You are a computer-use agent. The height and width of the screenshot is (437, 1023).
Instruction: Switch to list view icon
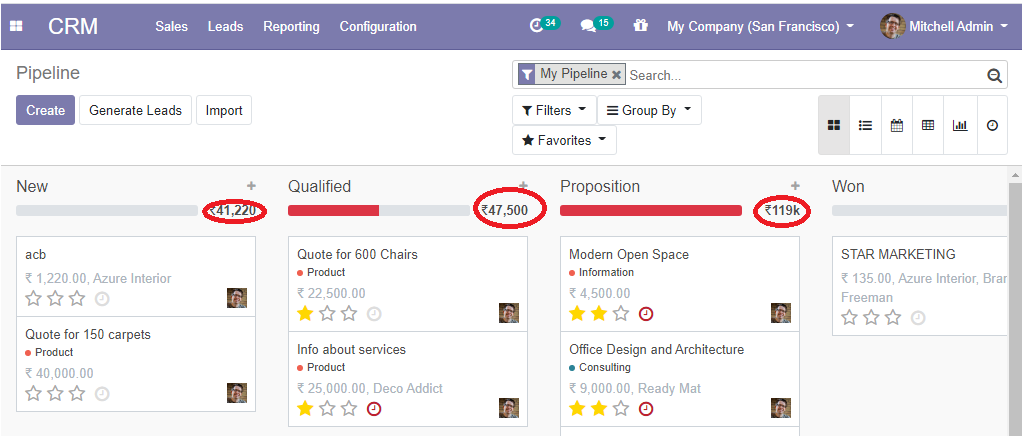point(865,125)
